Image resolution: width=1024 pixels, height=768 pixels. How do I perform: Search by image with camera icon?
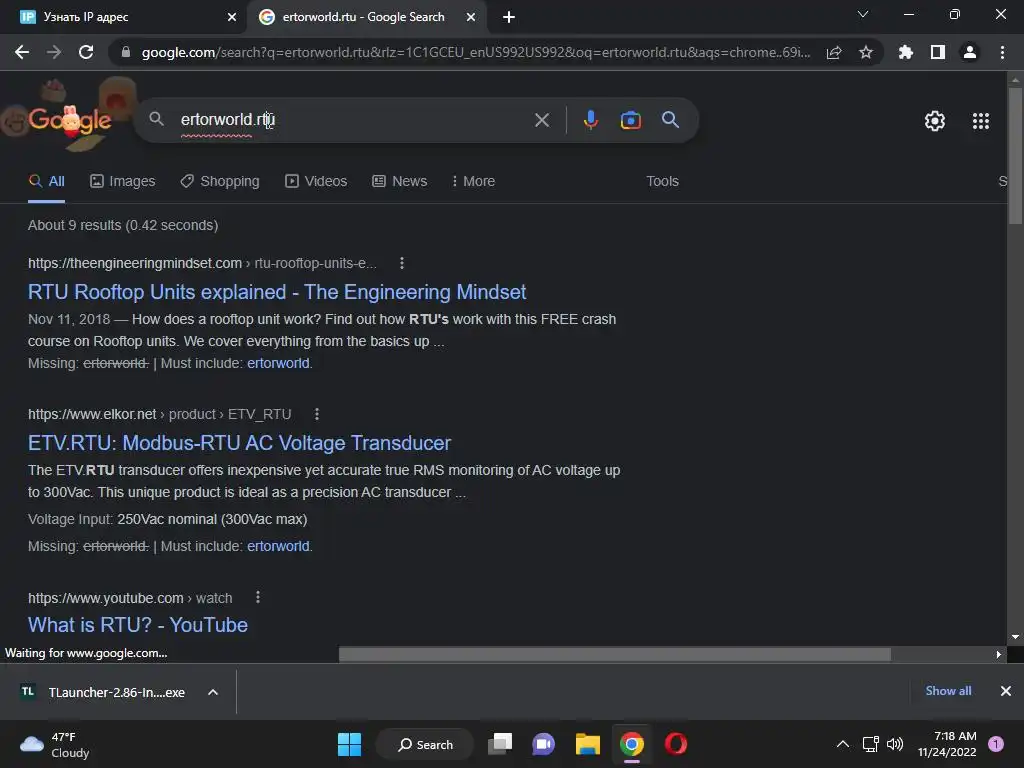point(631,120)
